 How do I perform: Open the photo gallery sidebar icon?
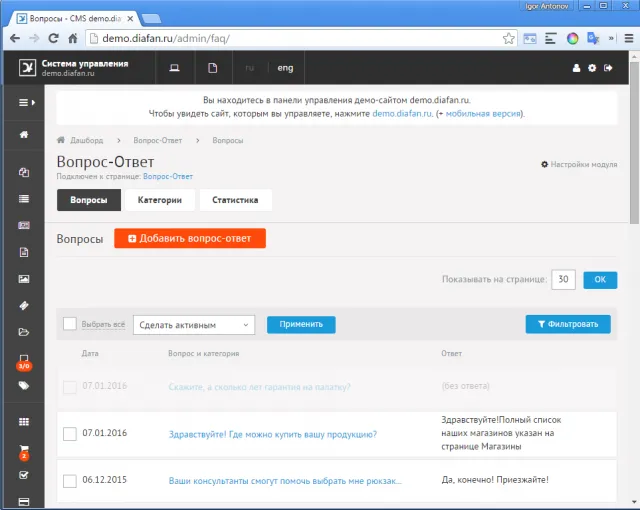tap(24, 279)
